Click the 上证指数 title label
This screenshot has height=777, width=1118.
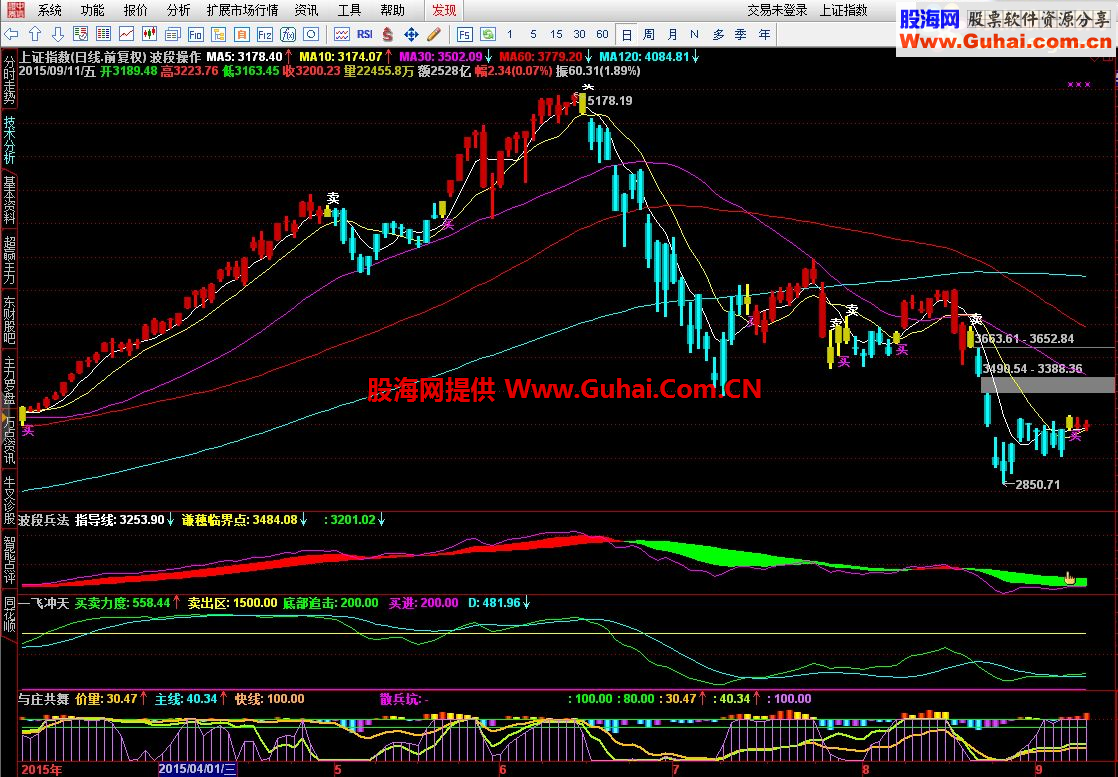click(843, 10)
